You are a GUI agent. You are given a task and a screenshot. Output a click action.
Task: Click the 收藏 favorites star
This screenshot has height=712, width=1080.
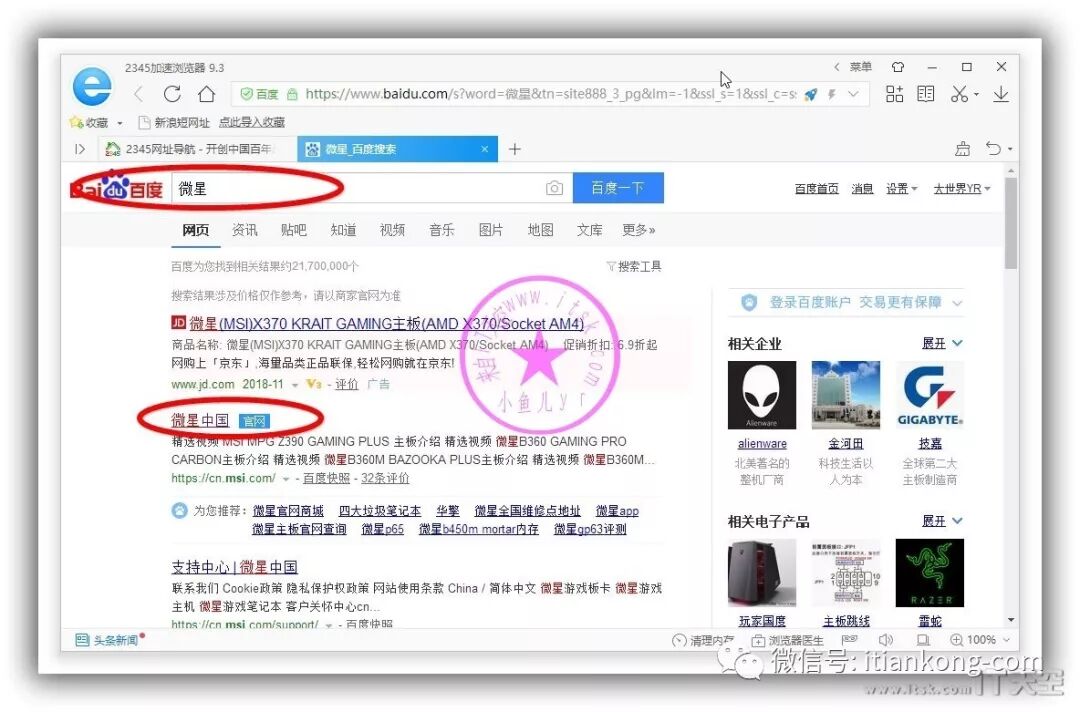76,122
